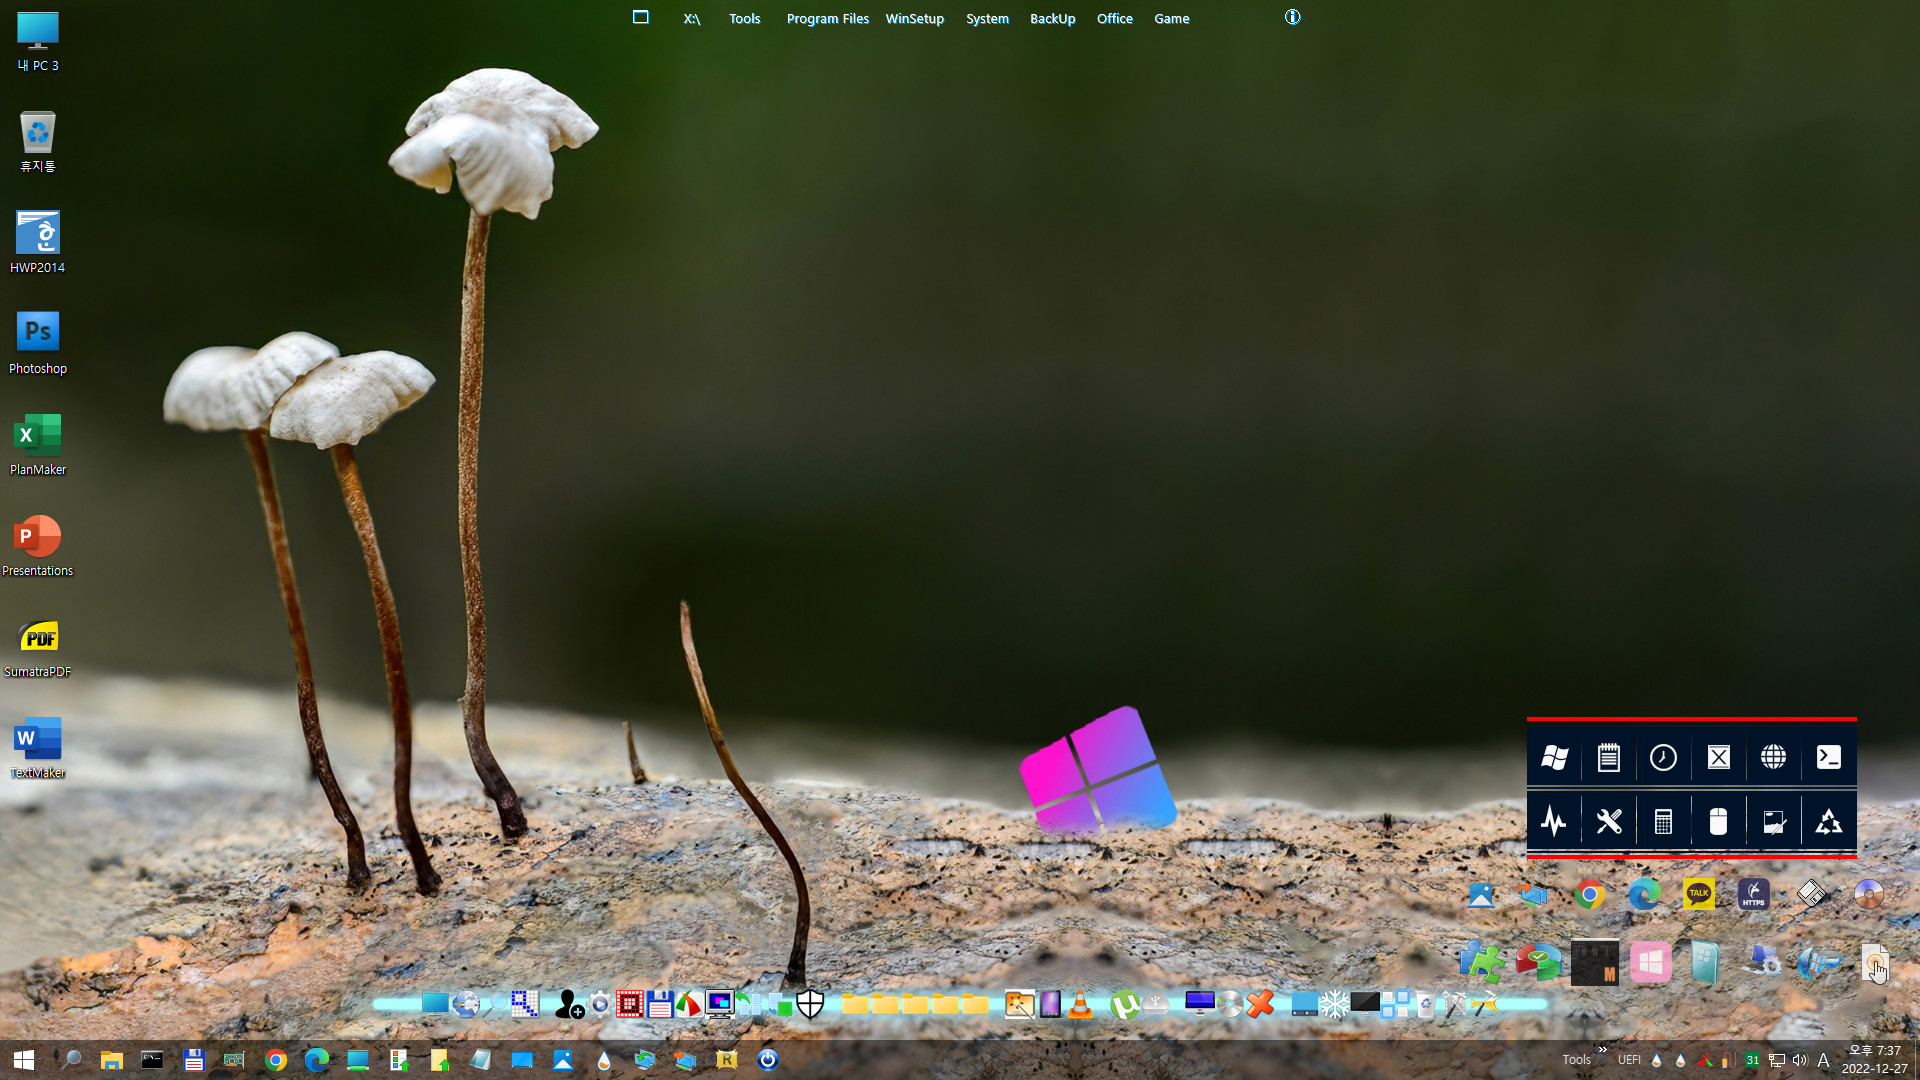Screen dimensions: 1920x1080
Task: Click the snowflake icon in dock
Action: click(x=1334, y=1004)
